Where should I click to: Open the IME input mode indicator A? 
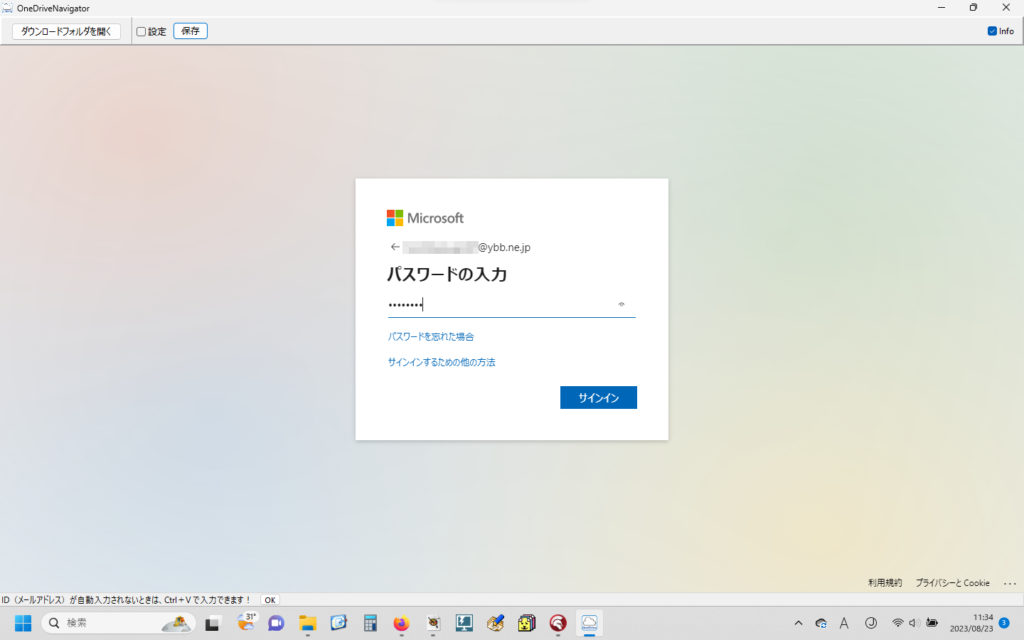pyautogui.click(x=844, y=623)
